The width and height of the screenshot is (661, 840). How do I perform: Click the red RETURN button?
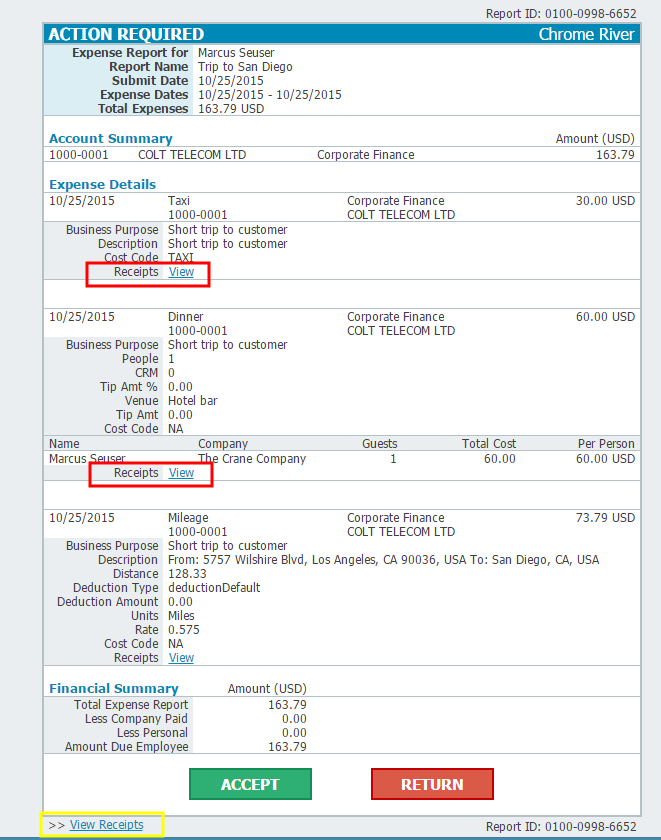point(432,784)
